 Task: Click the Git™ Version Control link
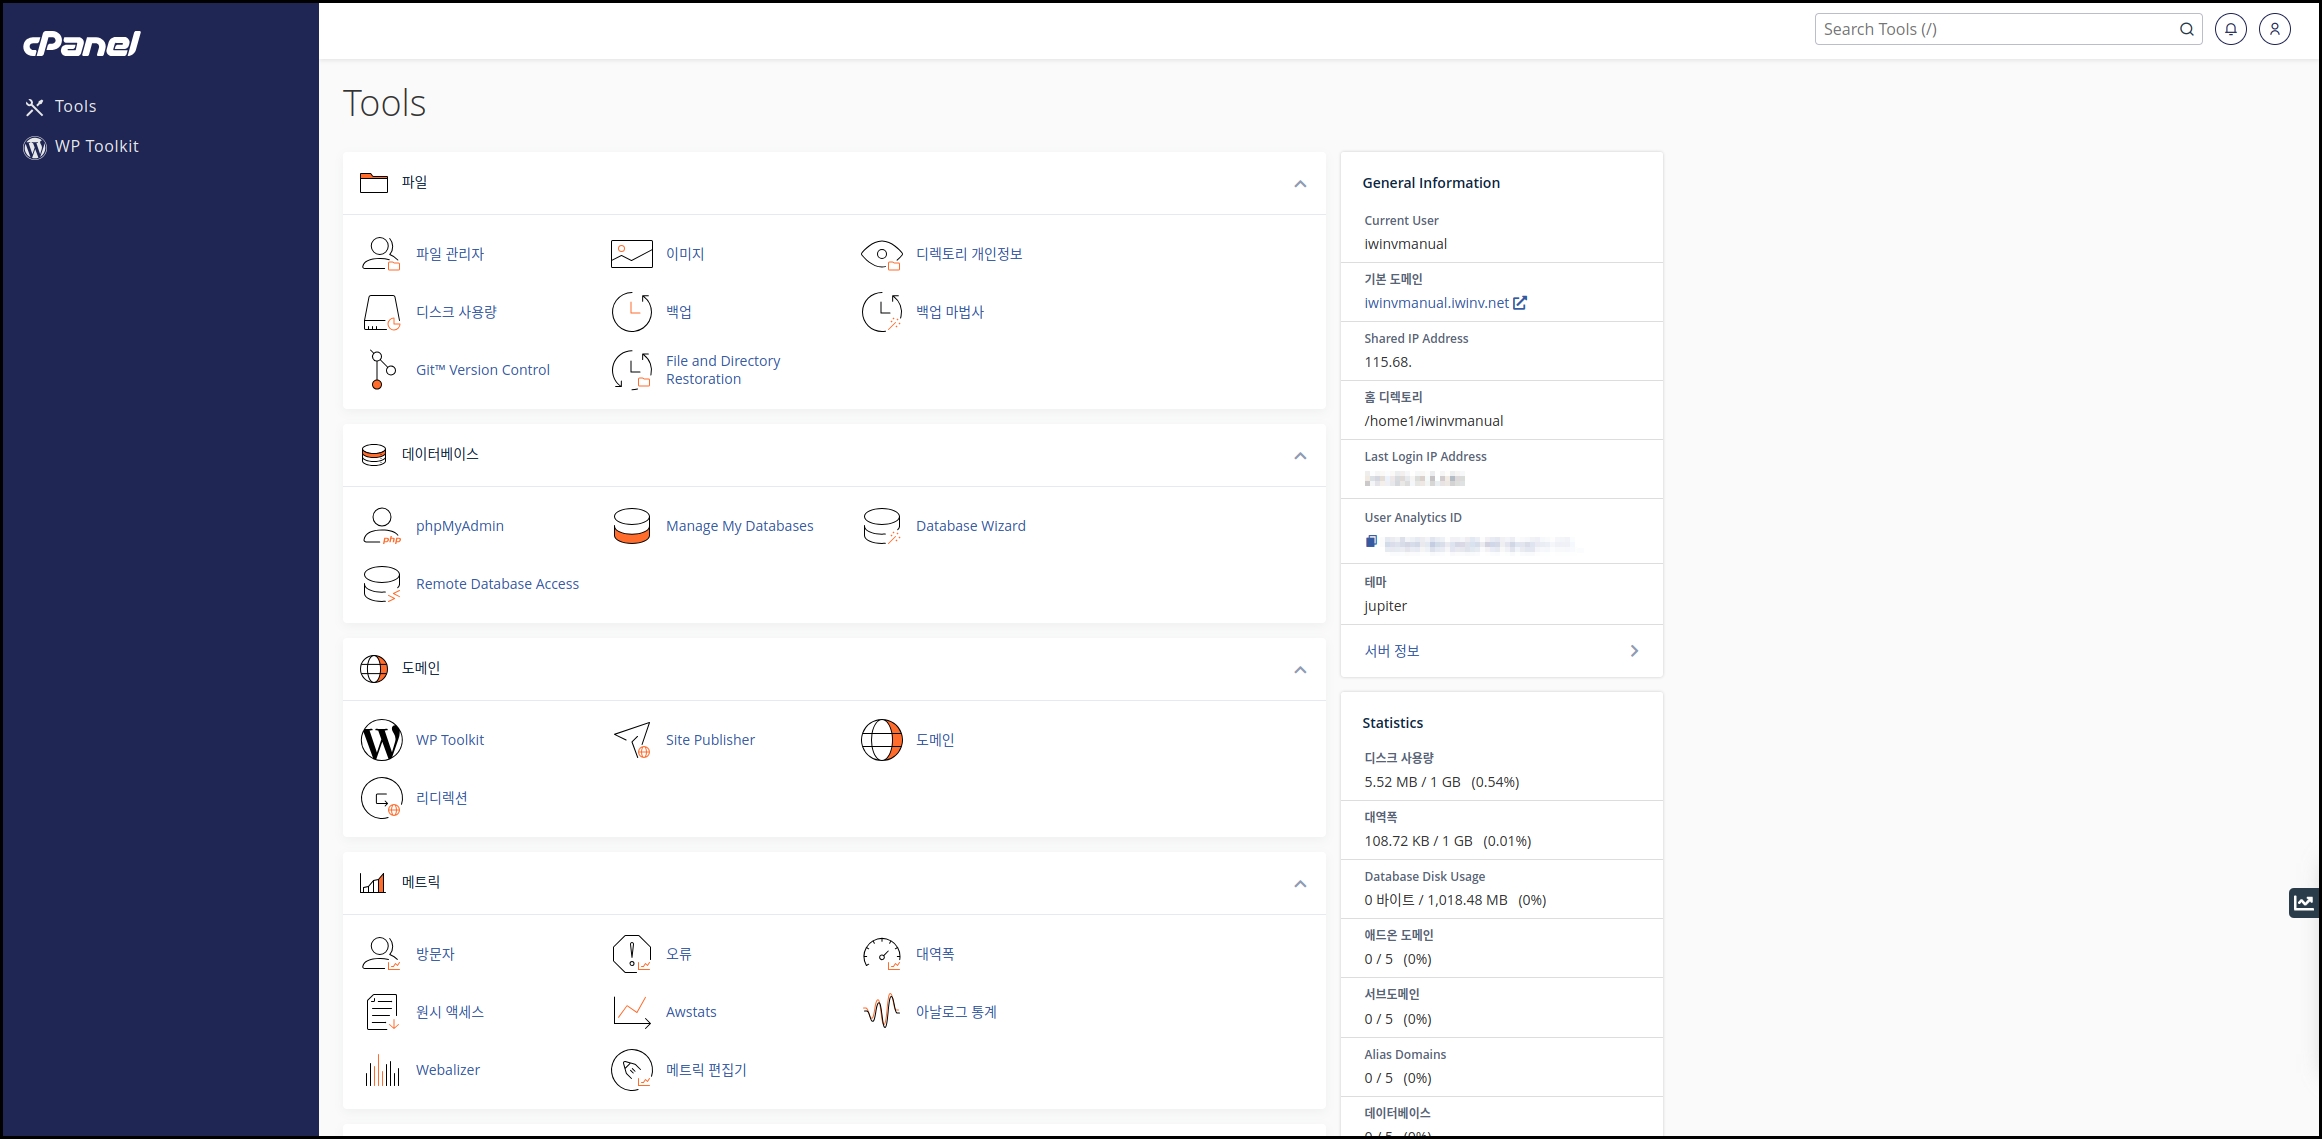[482, 370]
